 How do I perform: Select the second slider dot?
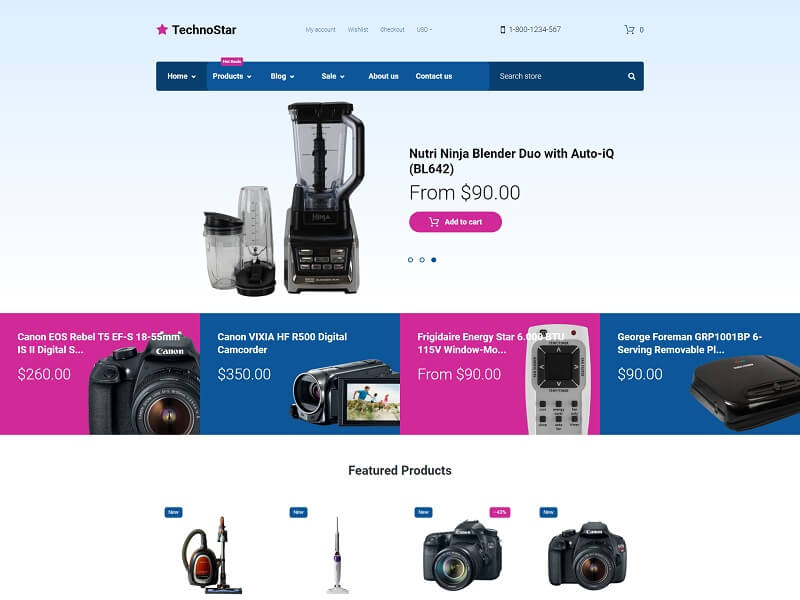[422, 260]
